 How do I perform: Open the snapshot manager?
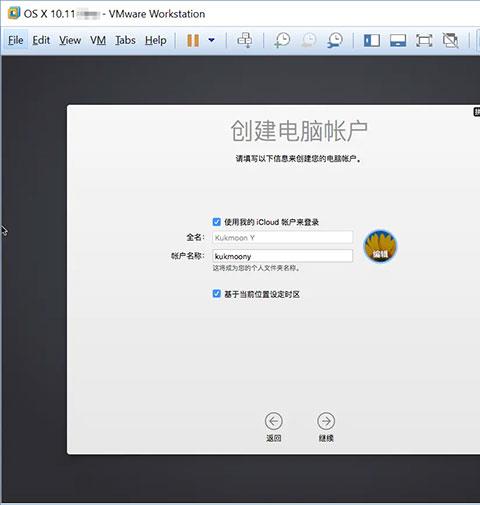tap(335, 40)
